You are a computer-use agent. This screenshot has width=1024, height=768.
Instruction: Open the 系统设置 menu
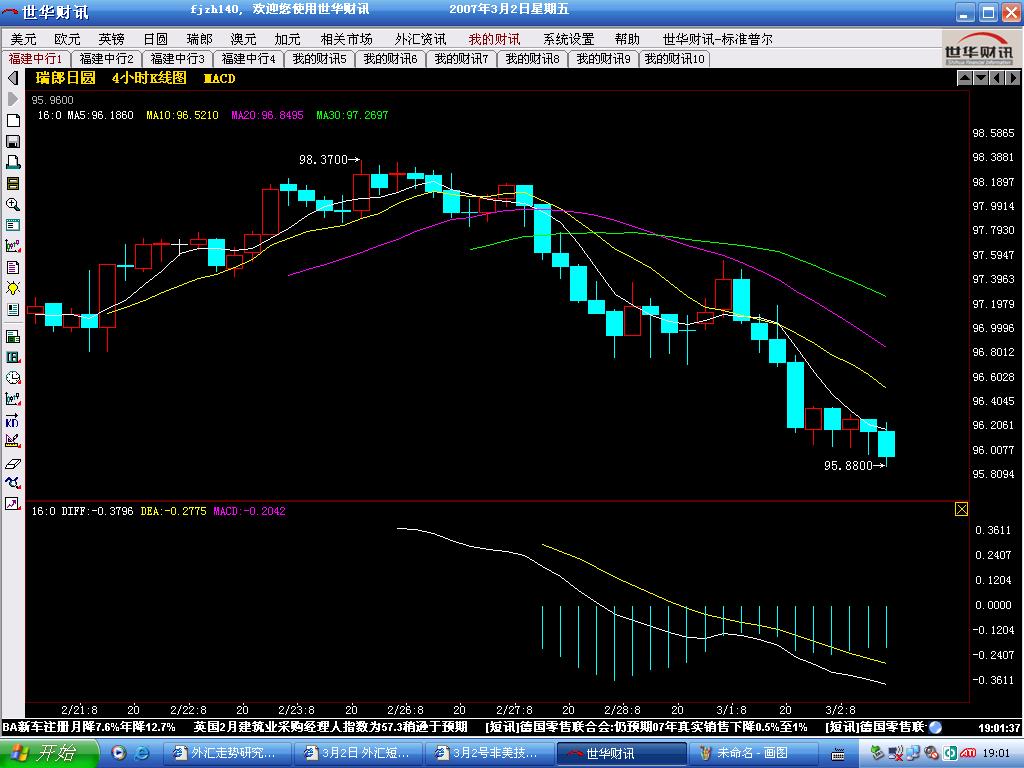[x=569, y=39]
